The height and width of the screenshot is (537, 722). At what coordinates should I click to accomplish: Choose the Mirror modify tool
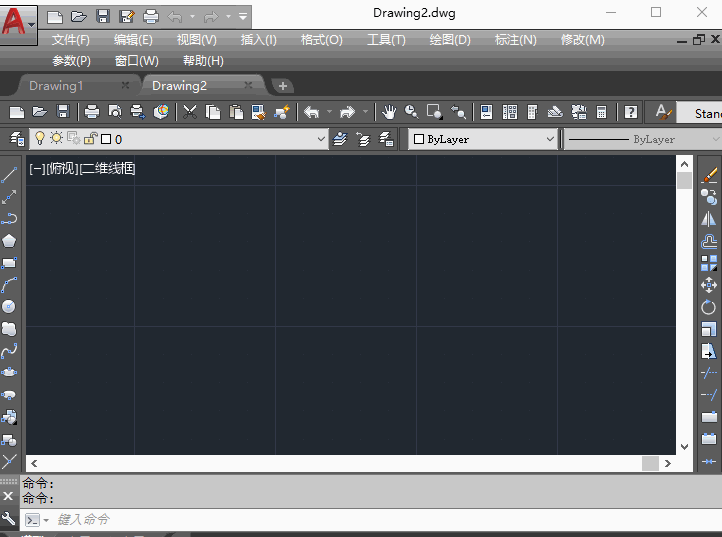tap(709, 219)
